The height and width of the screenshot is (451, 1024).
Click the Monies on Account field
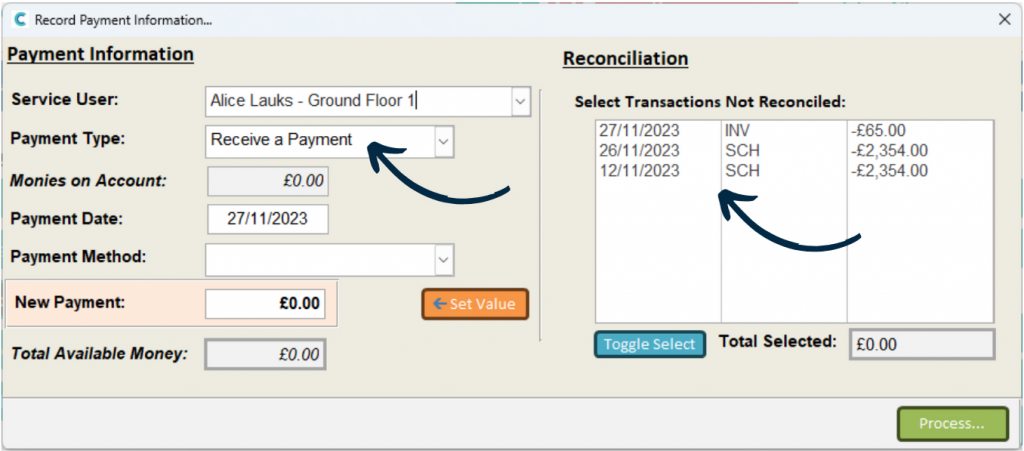click(x=268, y=181)
